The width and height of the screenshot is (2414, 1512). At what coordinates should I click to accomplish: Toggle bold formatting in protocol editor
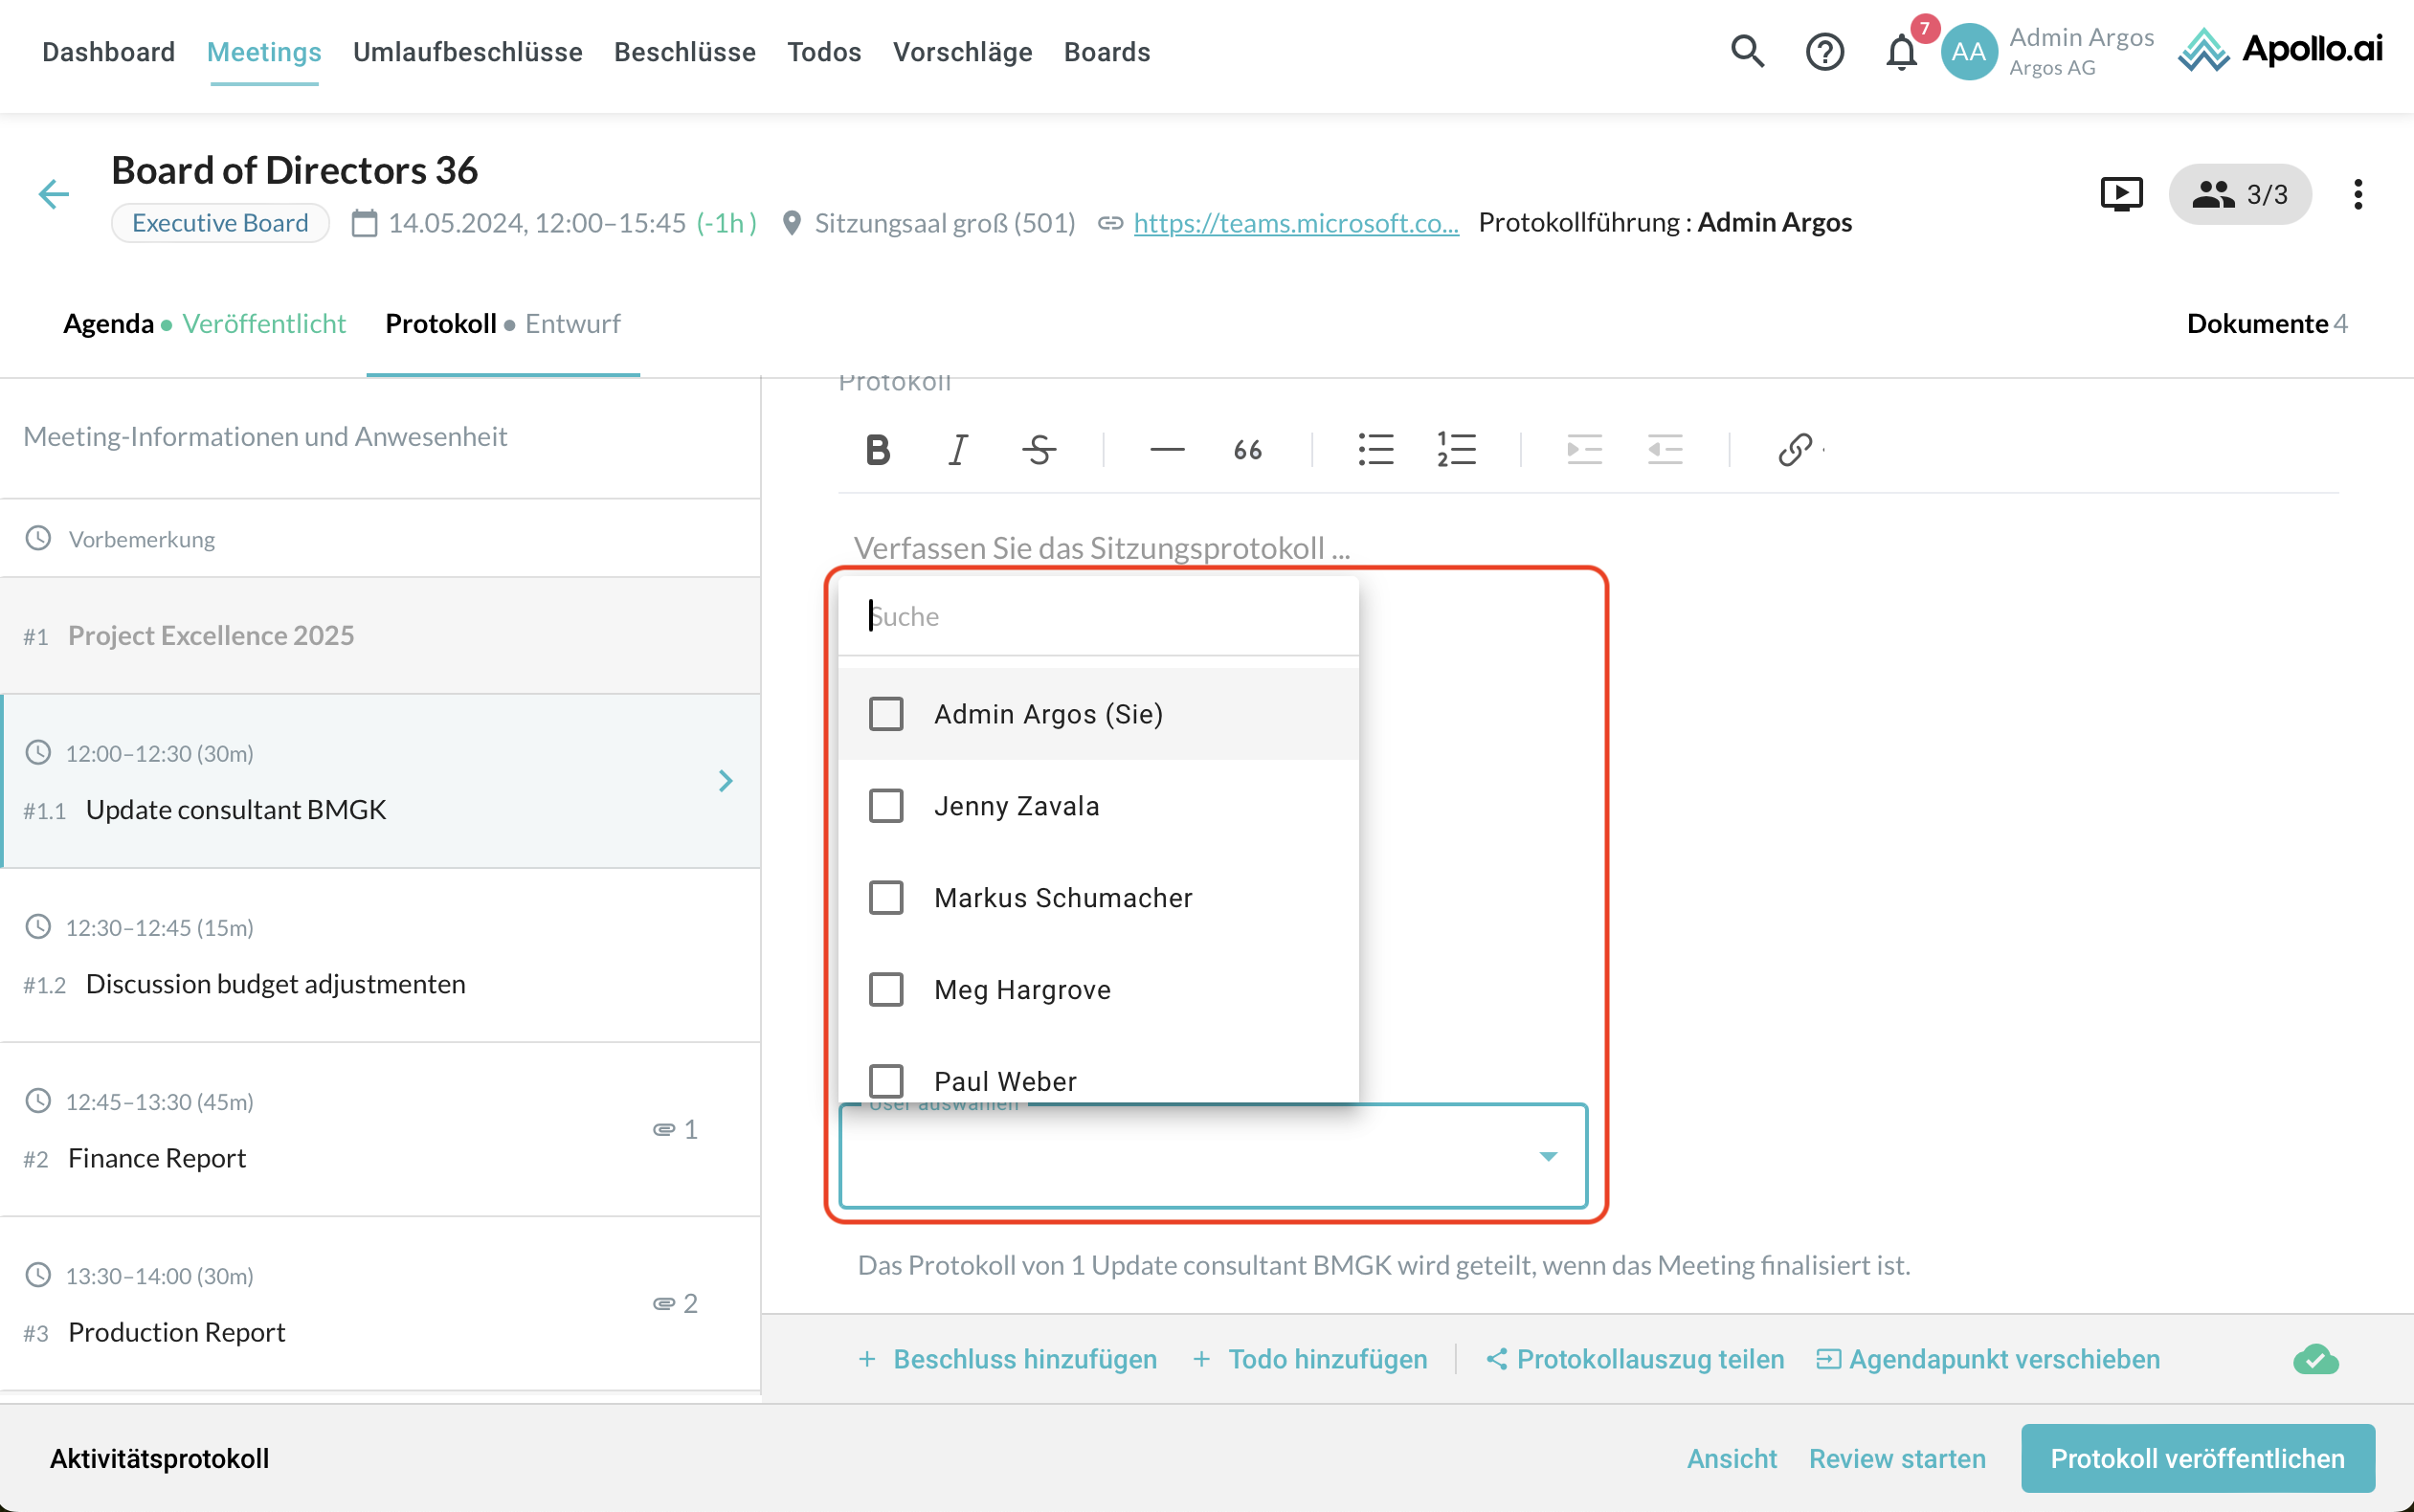[877, 450]
